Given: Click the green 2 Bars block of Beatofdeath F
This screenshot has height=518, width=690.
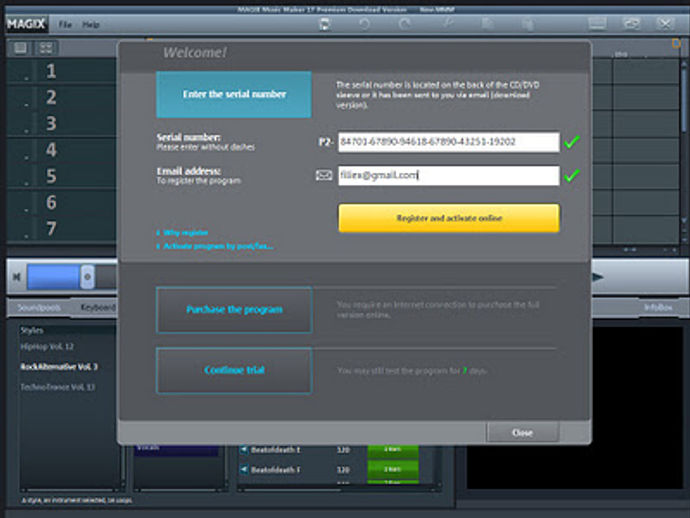Looking at the screenshot, I should coord(393,469).
